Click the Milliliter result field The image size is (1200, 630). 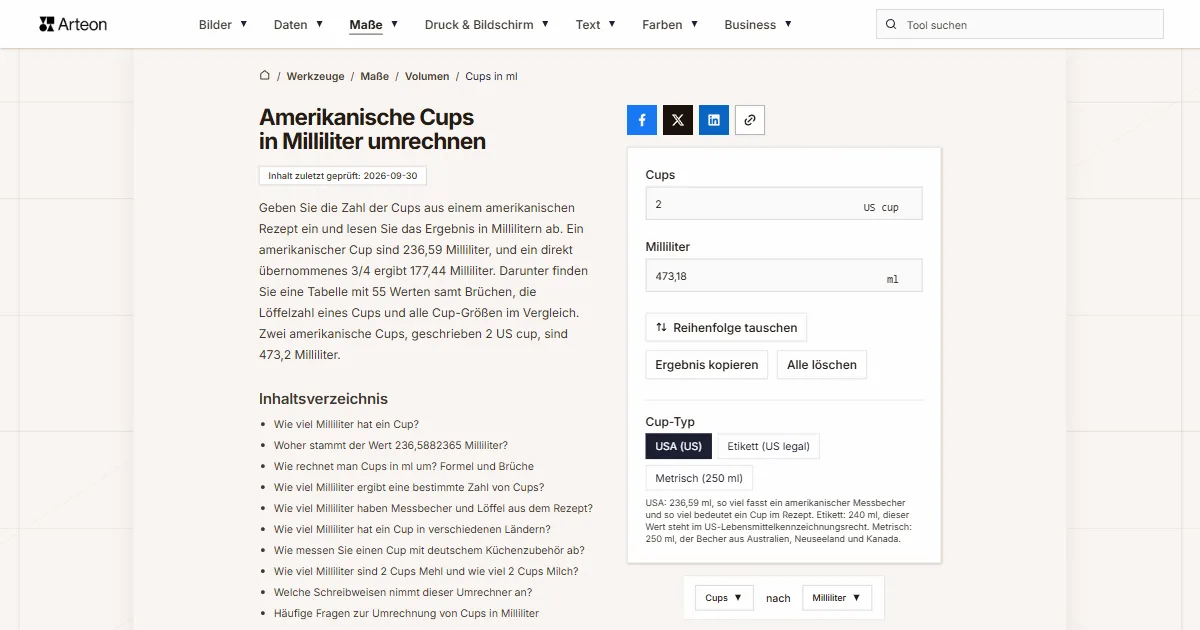click(784, 275)
